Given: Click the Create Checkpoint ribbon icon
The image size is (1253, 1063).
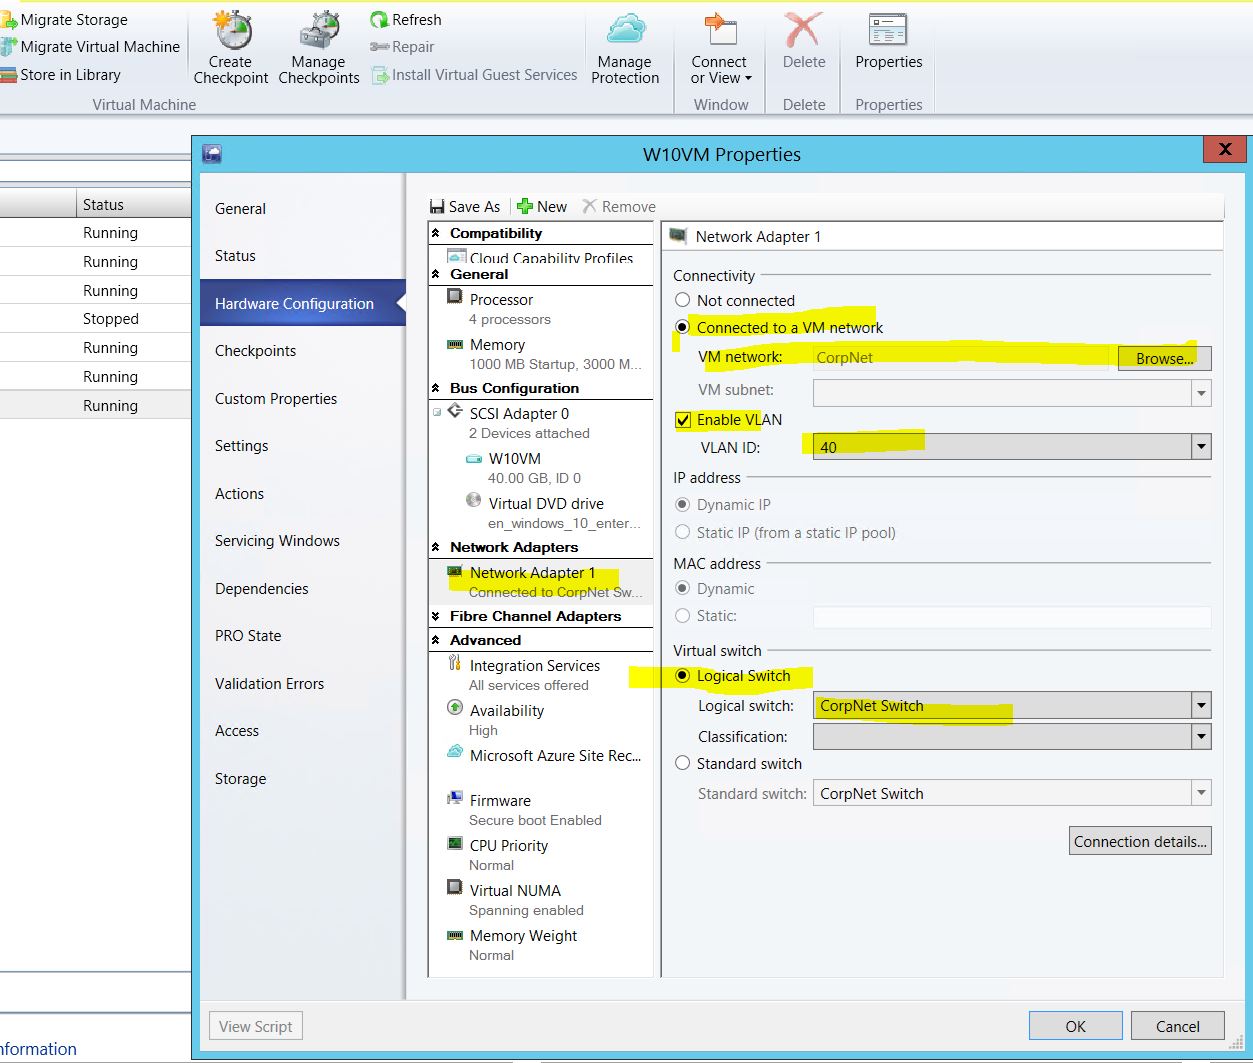Looking at the screenshot, I should coord(230,32).
